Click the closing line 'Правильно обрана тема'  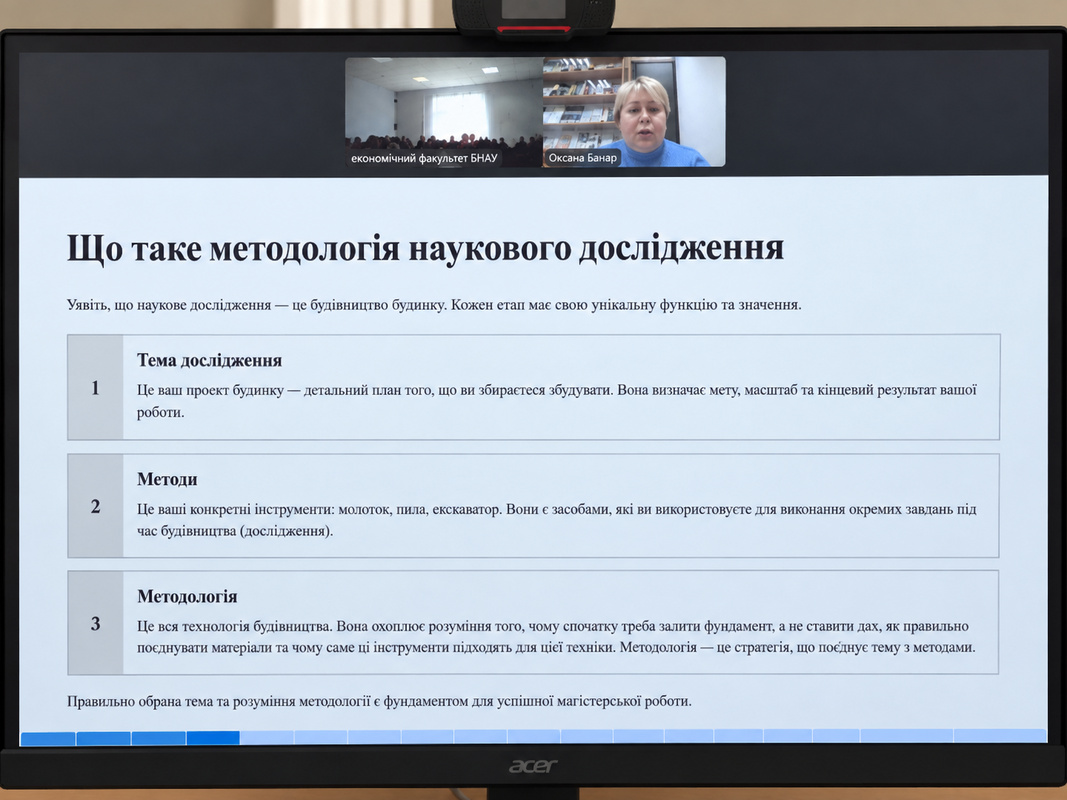(x=379, y=701)
